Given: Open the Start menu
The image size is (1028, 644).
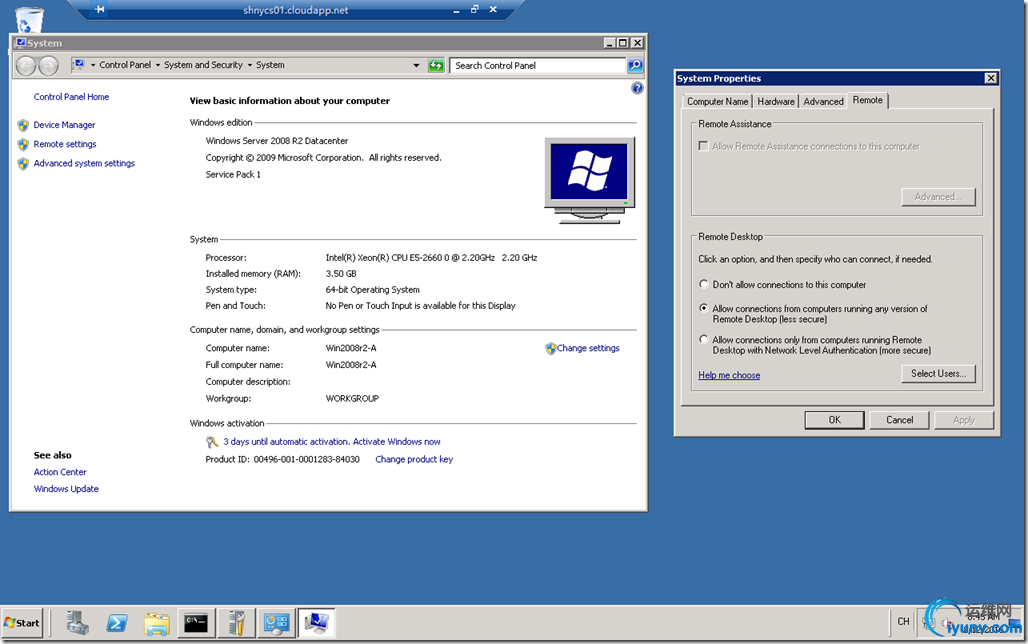Looking at the screenshot, I should click(x=22, y=623).
